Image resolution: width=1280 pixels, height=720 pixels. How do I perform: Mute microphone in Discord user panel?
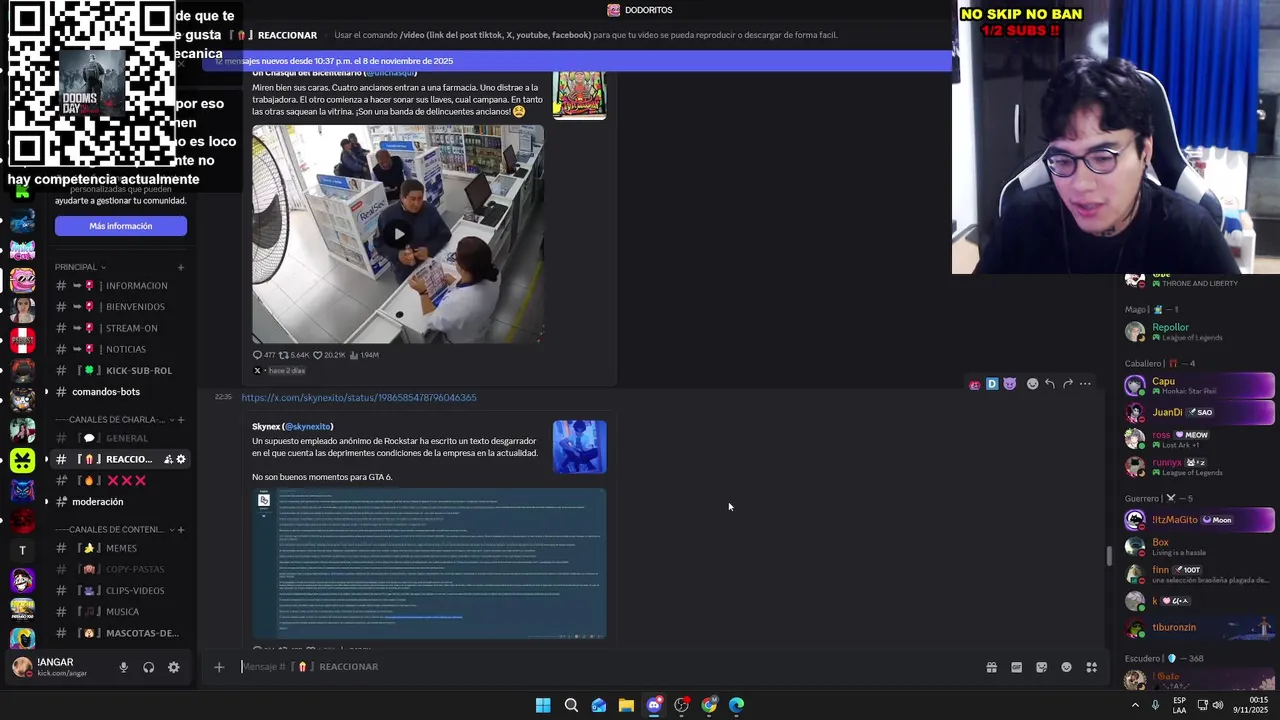(123, 667)
